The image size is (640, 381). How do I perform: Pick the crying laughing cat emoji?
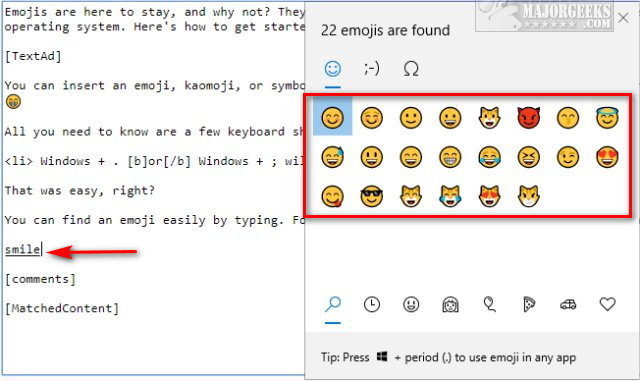click(450, 196)
